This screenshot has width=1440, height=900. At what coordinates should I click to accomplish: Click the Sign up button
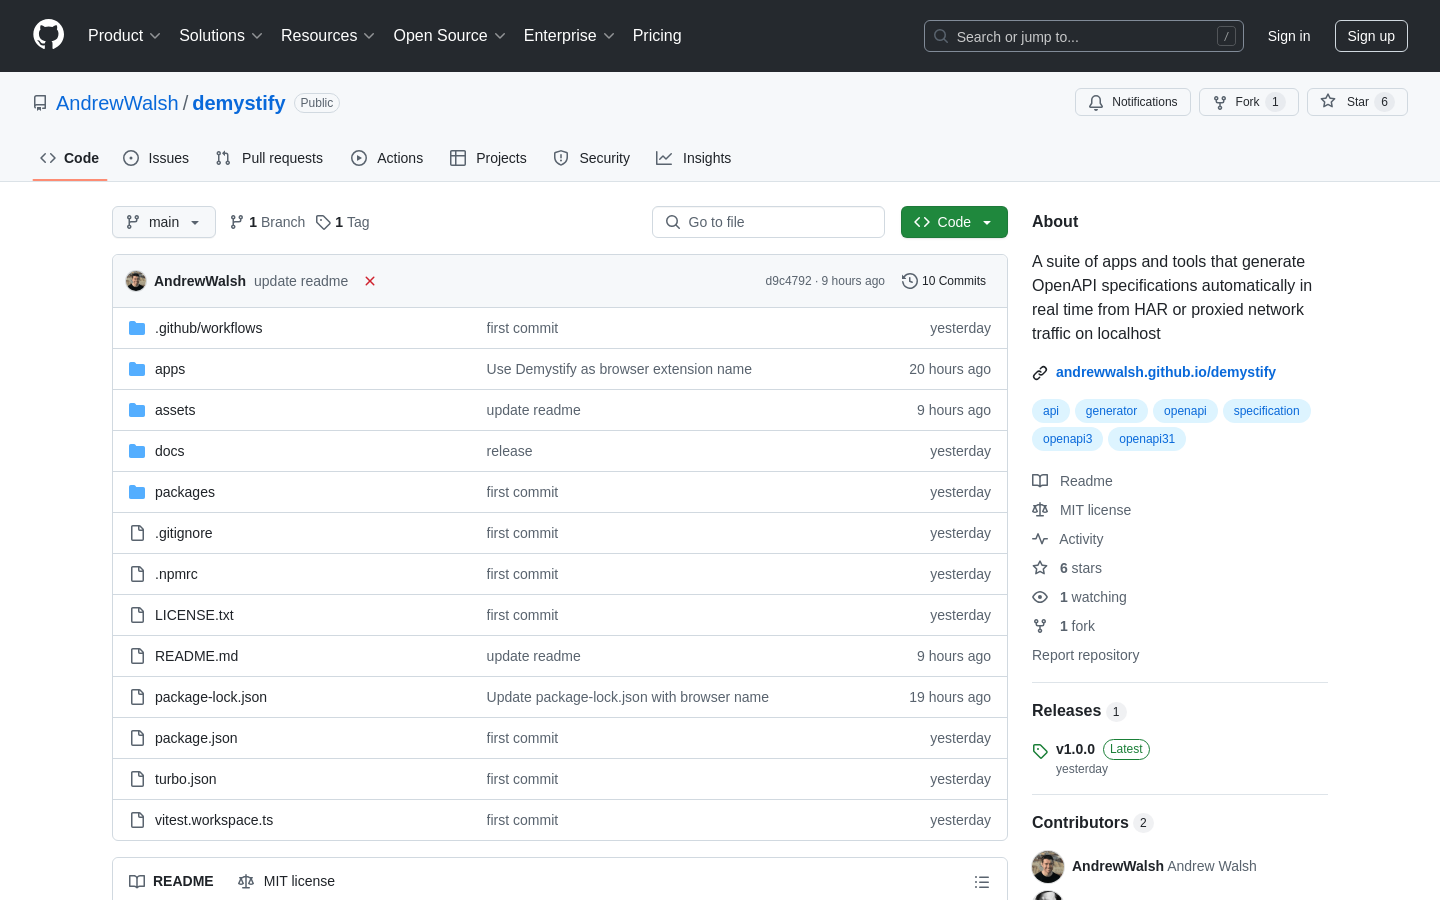[x=1371, y=36]
